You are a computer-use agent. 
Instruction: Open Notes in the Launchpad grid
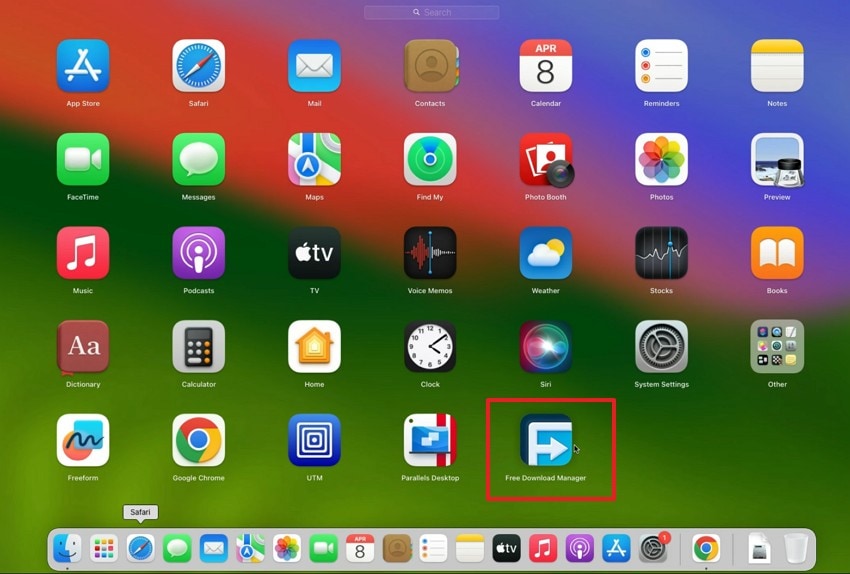tap(777, 66)
